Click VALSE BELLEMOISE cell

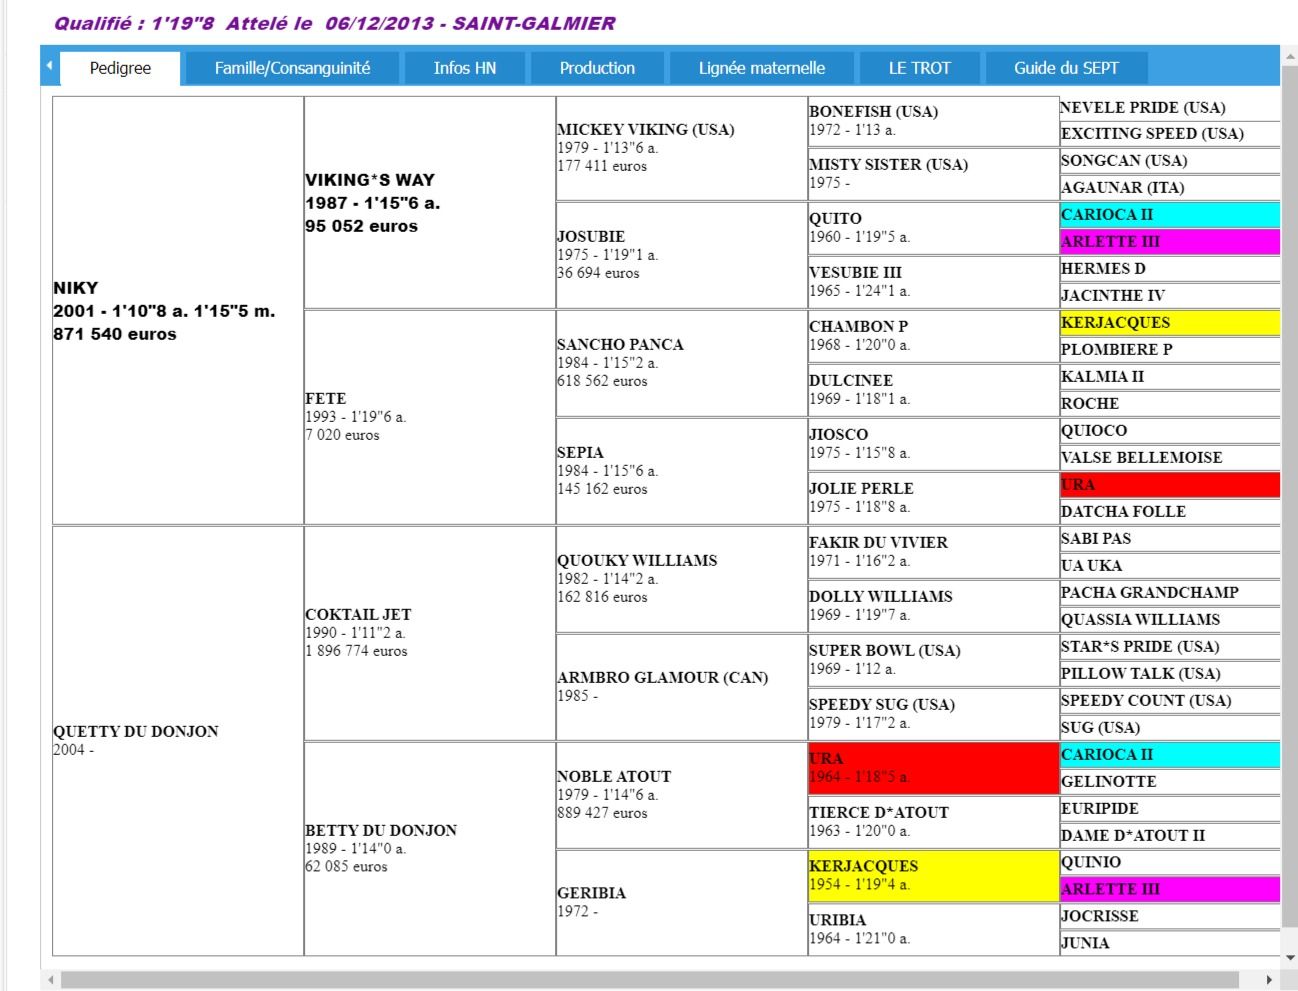pos(1170,458)
